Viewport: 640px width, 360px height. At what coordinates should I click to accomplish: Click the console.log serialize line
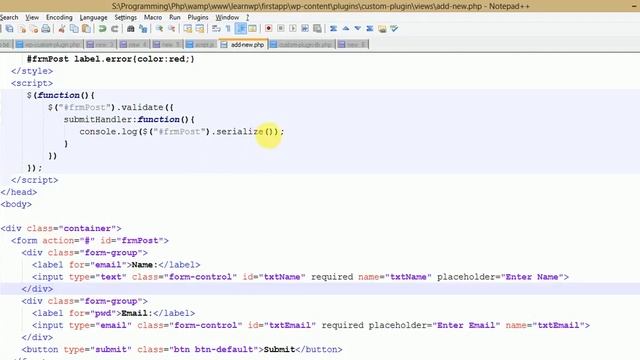182,131
